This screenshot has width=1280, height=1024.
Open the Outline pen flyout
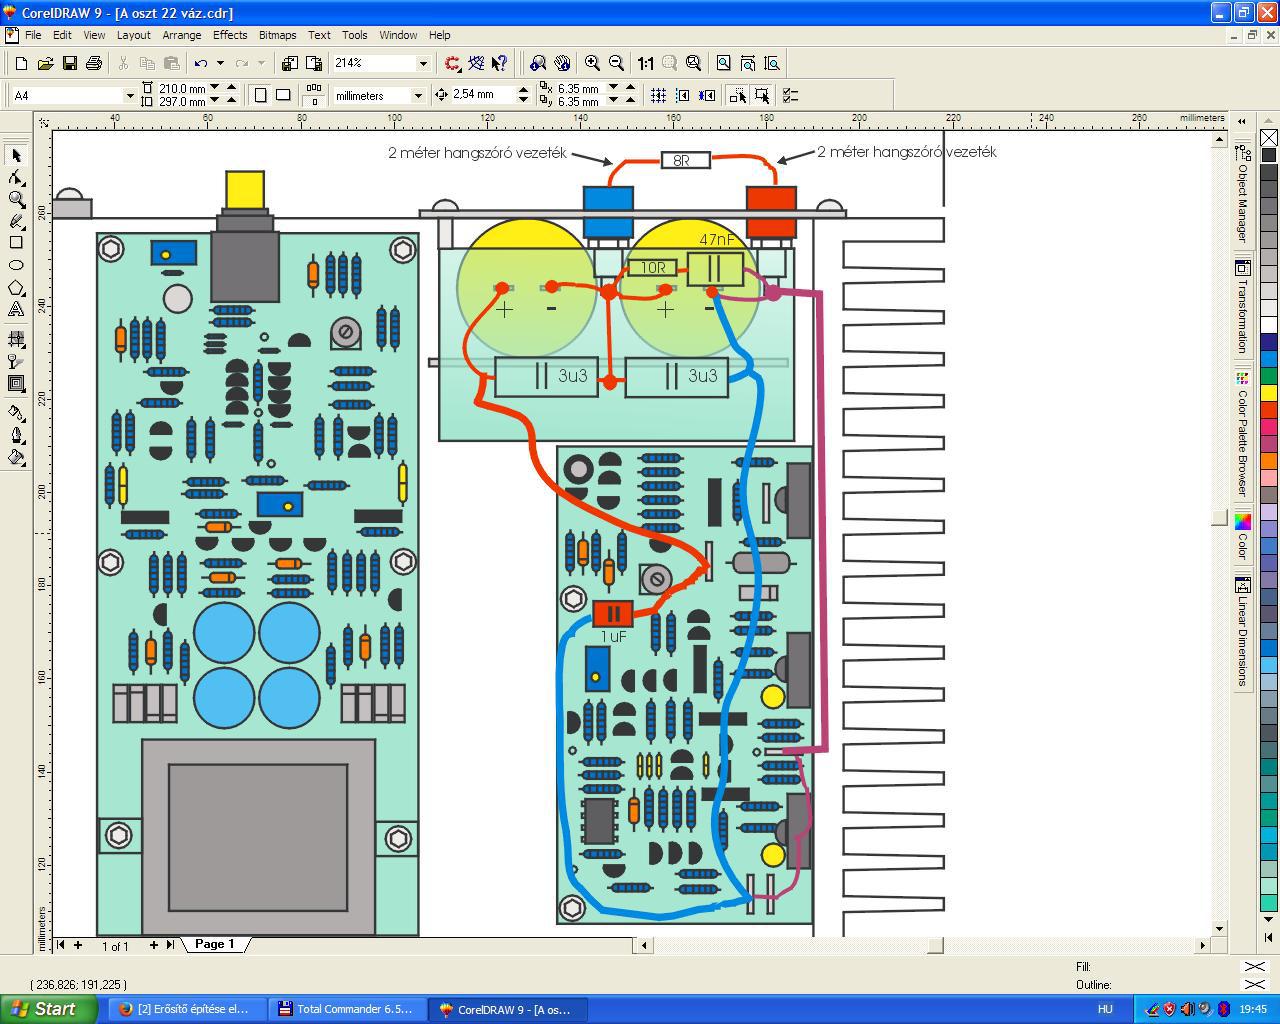coord(16,435)
